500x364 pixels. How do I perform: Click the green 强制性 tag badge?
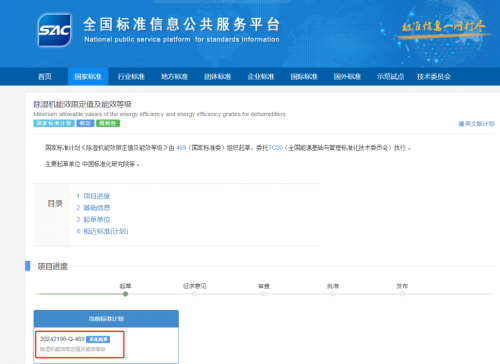[x=108, y=123]
